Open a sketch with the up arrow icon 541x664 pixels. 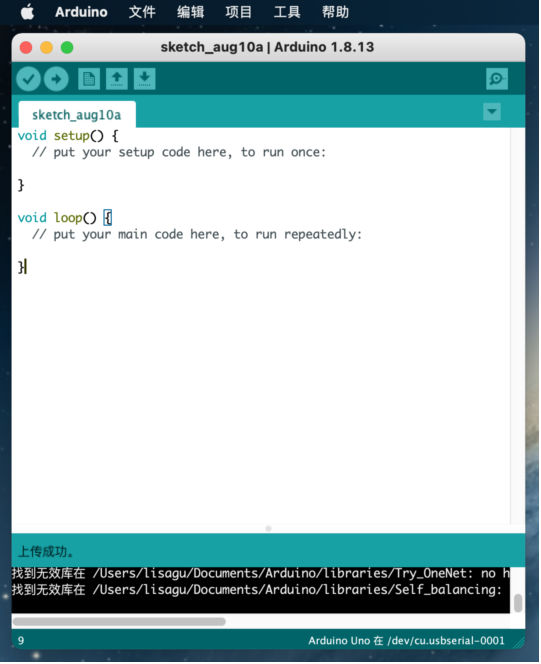point(117,79)
